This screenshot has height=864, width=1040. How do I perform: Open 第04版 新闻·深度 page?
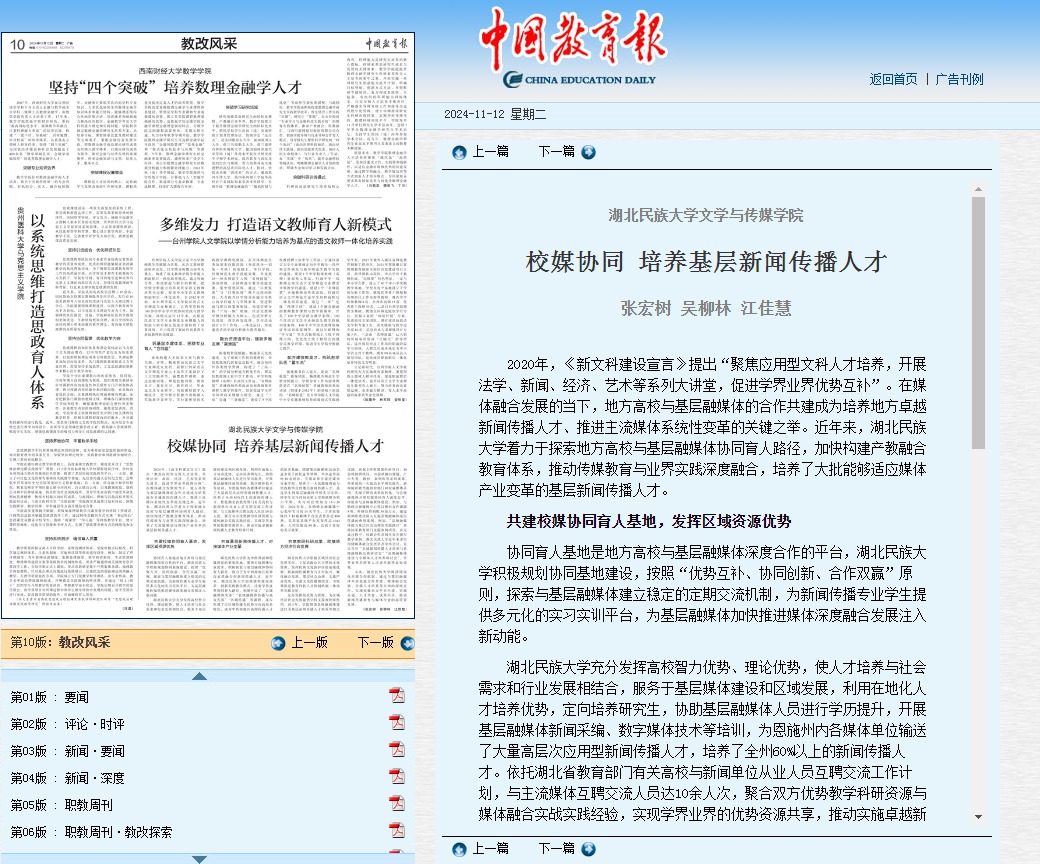68,778
